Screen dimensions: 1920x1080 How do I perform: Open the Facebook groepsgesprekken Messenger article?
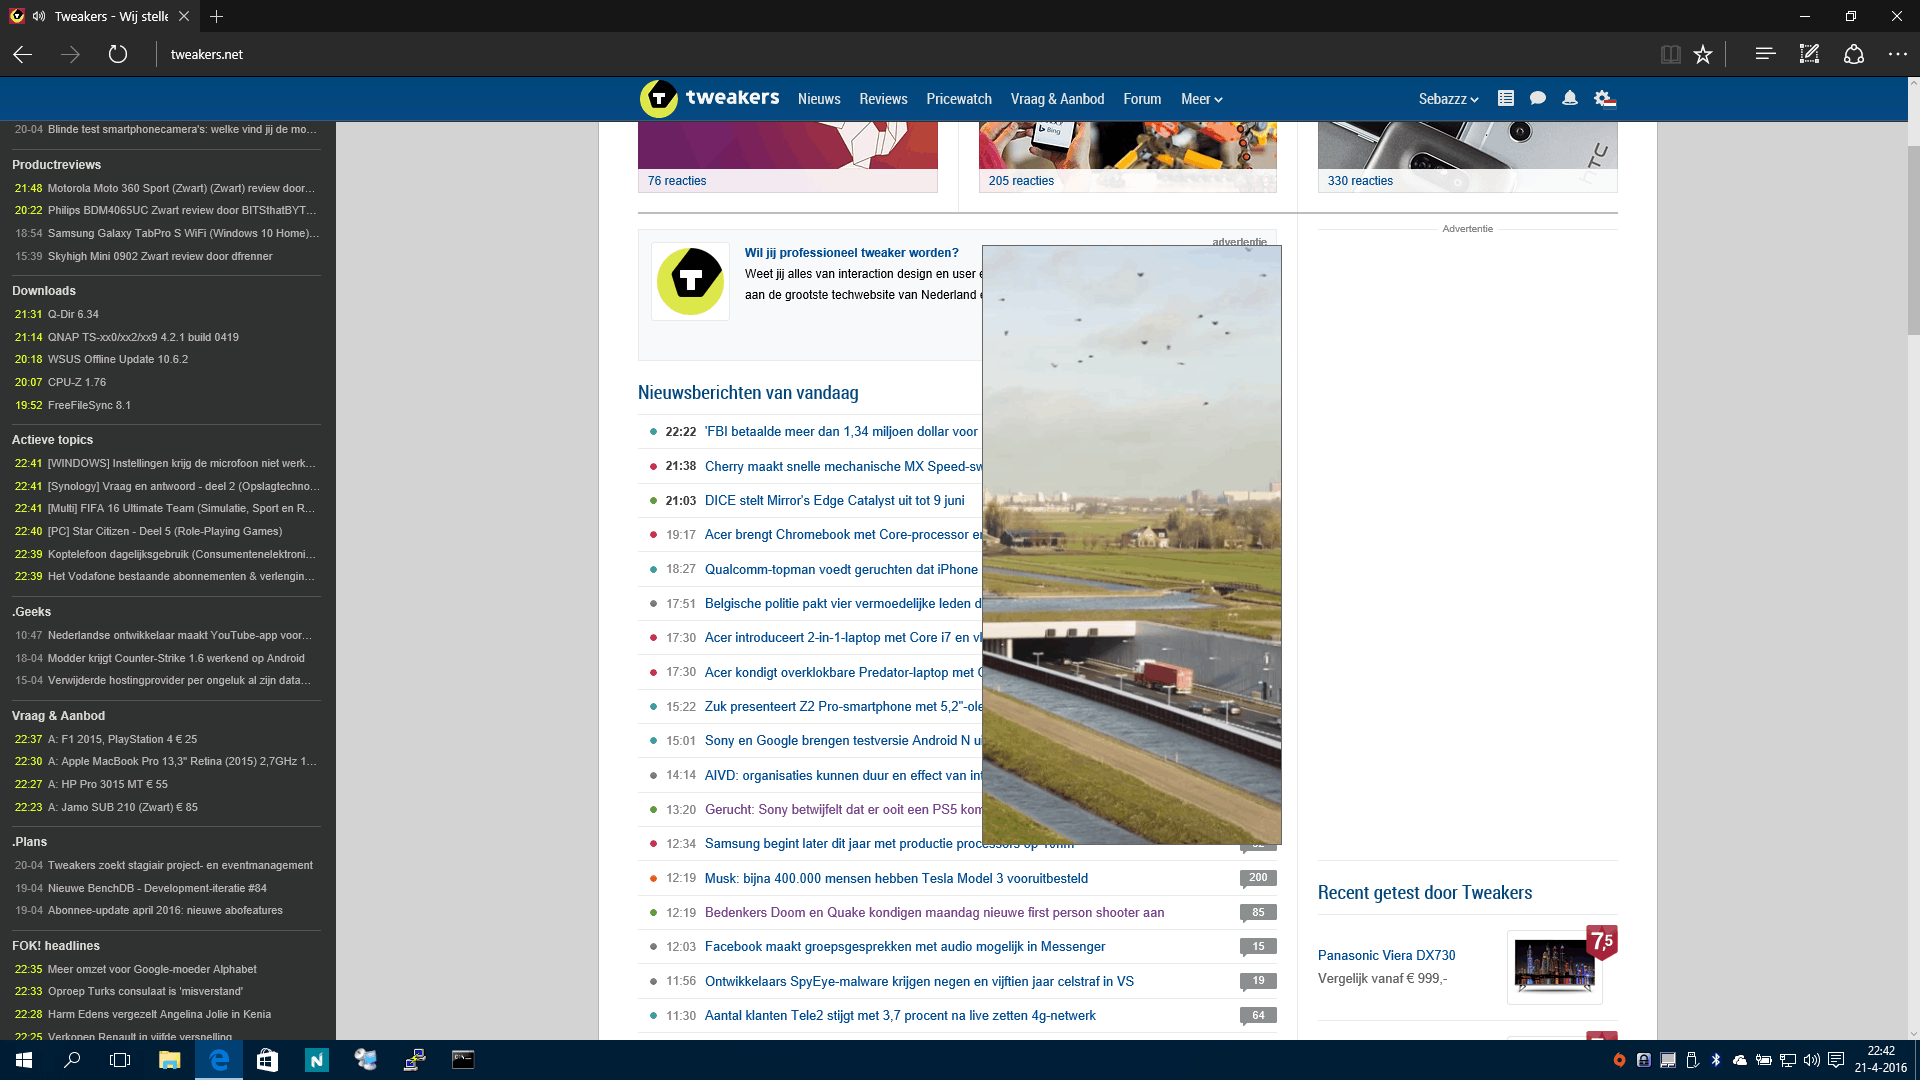coord(905,946)
